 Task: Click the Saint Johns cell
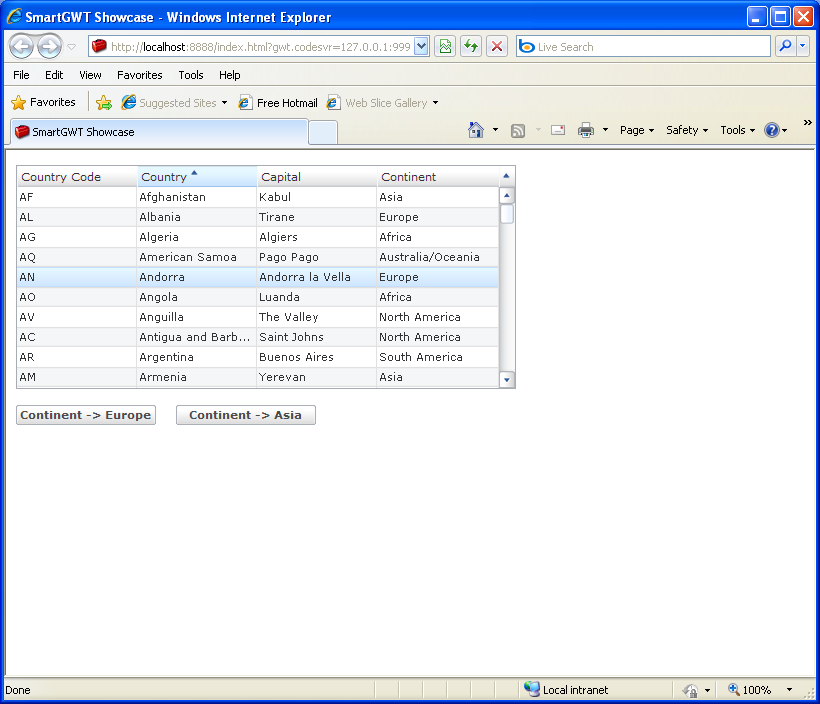tap(316, 337)
